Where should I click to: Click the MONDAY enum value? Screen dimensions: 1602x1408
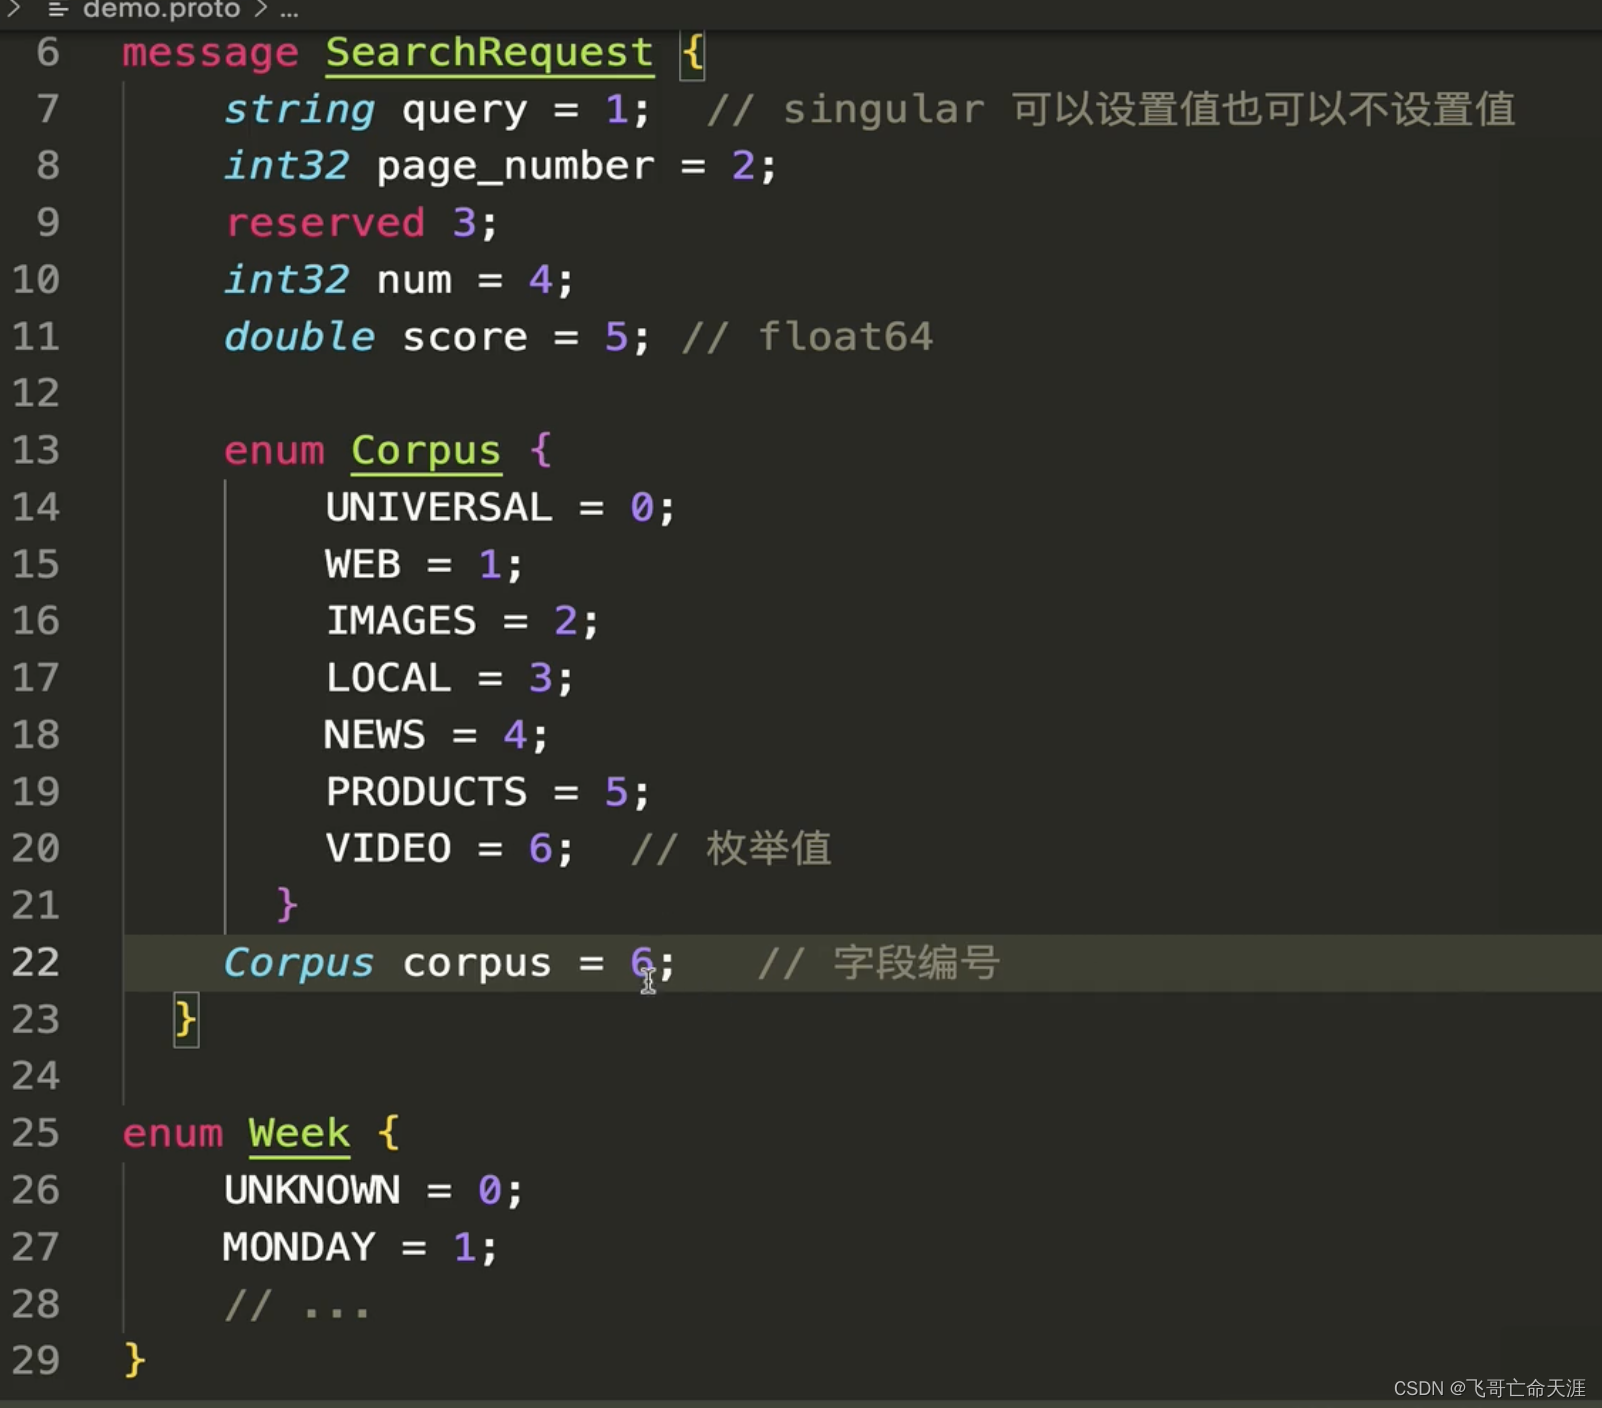tap(299, 1247)
